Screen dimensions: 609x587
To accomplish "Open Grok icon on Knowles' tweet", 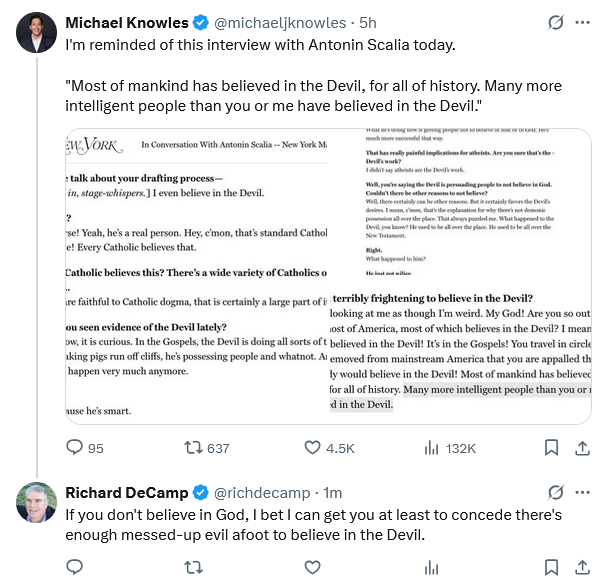I will pos(555,23).
